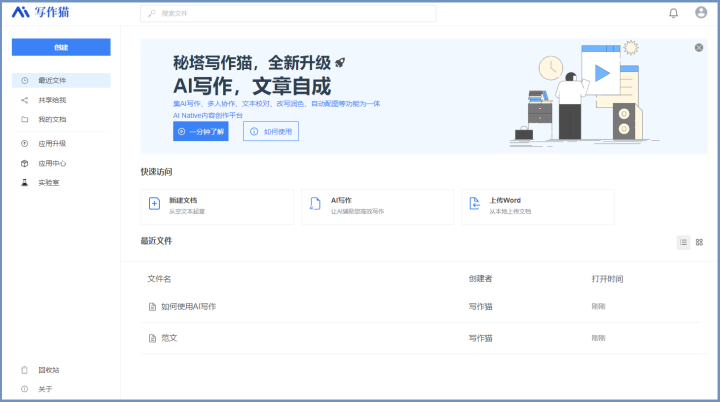Open the file 如何使用AI写作
Image resolution: width=720 pixels, height=402 pixels.
(188, 307)
